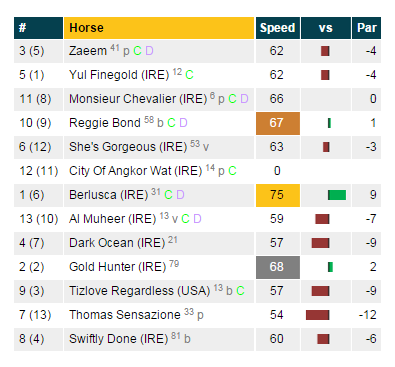Open the Thomas Sensazione horse link
This screenshot has width=395, height=367.
[125, 315]
